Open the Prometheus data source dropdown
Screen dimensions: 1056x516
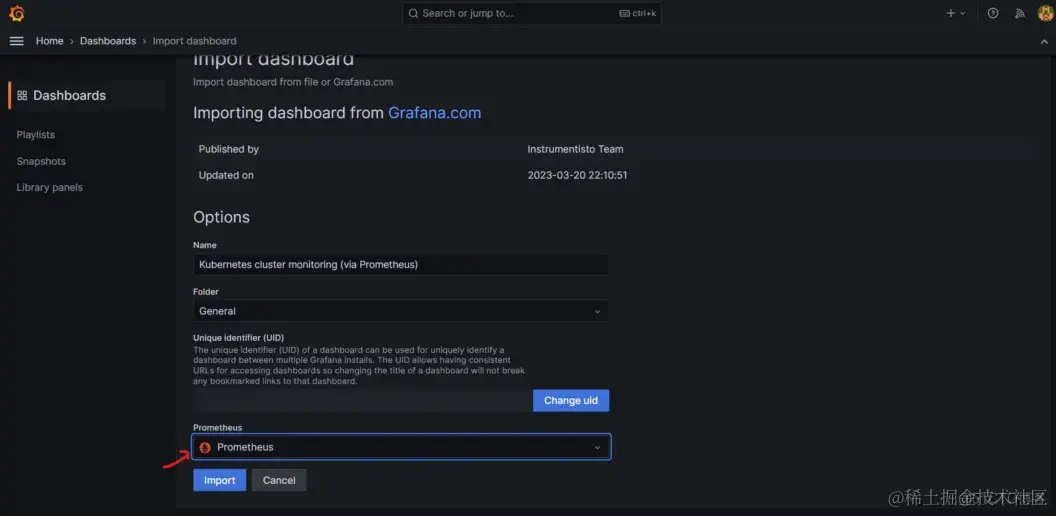click(x=401, y=447)
